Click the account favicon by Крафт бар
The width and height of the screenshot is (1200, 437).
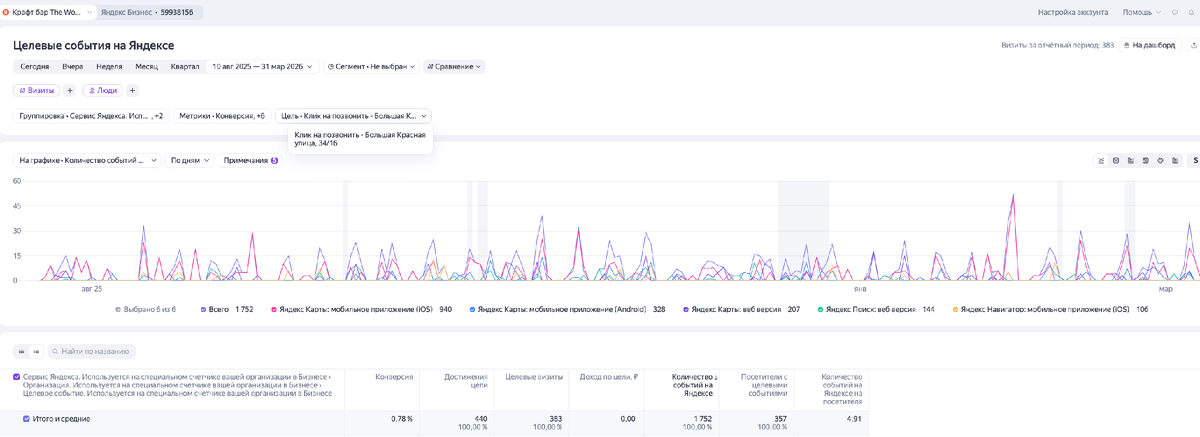6,12
